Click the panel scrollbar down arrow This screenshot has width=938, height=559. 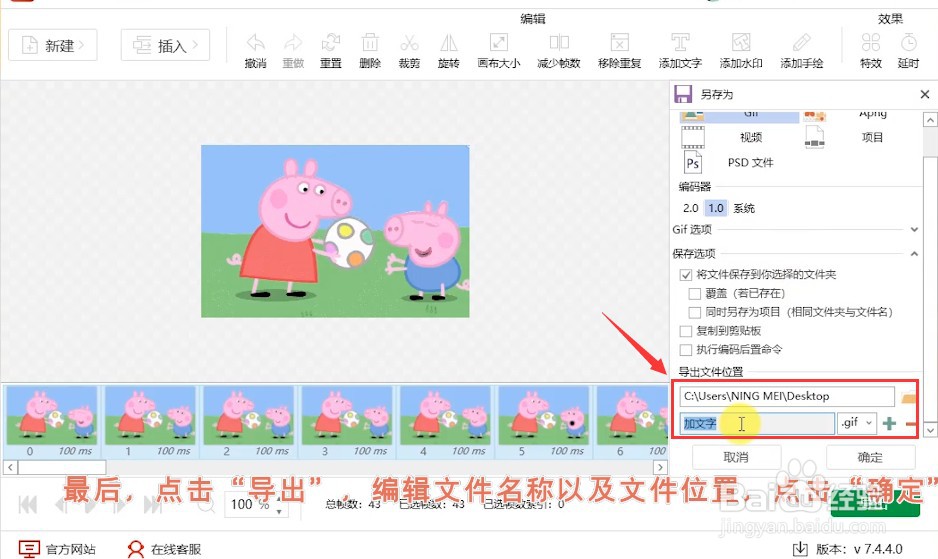(x=930, y=430)
